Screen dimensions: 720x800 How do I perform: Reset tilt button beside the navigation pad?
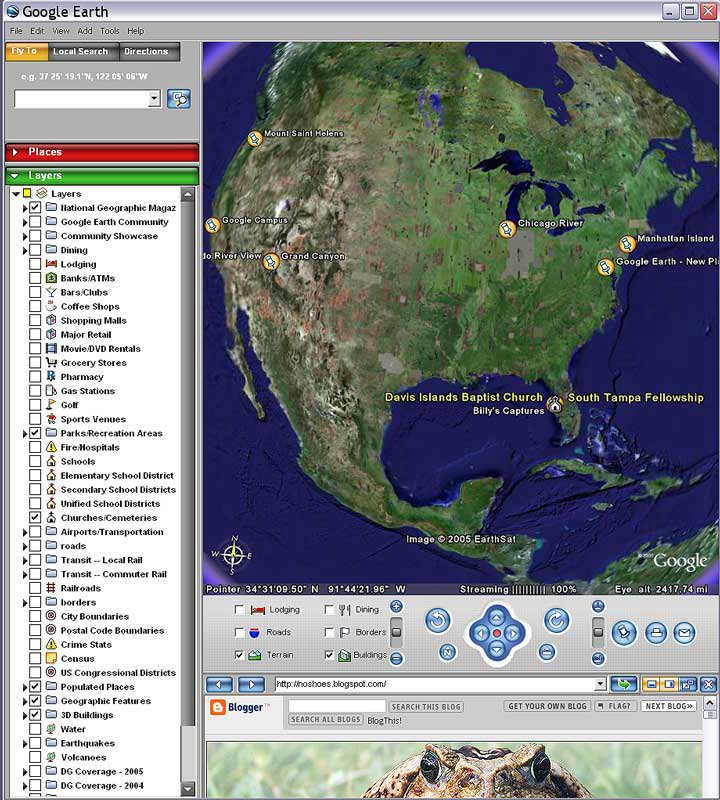[x=547, y=652]
